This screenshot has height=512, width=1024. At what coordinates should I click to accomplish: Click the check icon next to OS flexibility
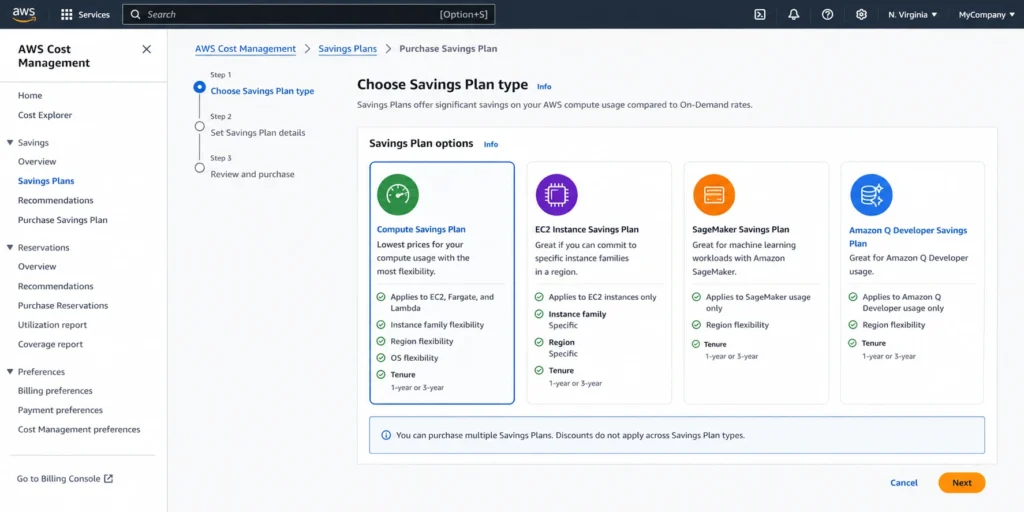381,358
